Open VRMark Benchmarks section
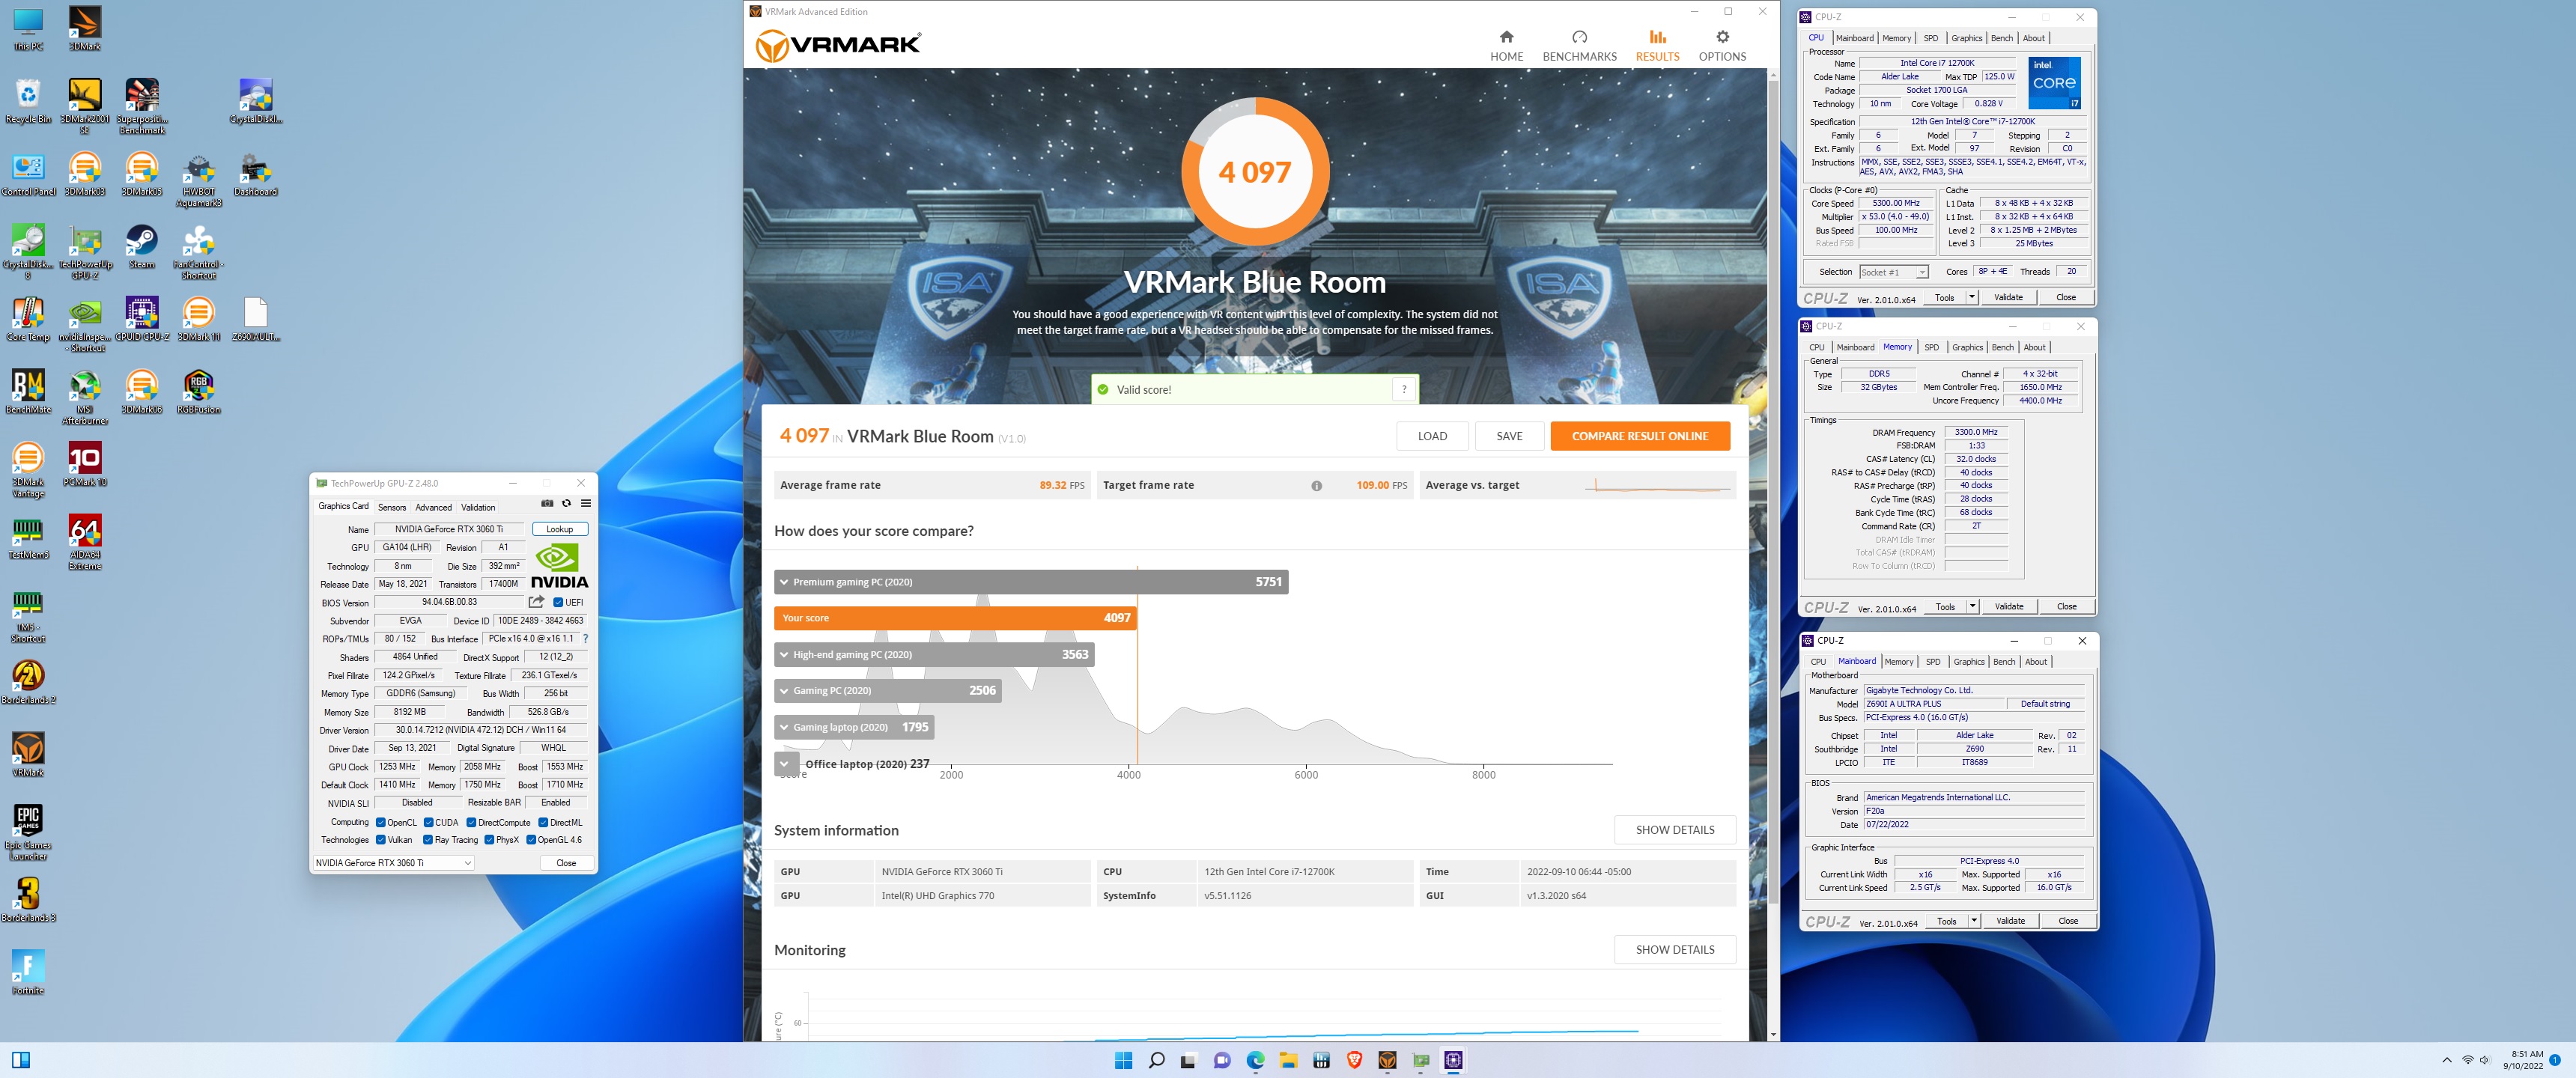The height and width of the screenshot is (1078, 2576). [1579, 46]
